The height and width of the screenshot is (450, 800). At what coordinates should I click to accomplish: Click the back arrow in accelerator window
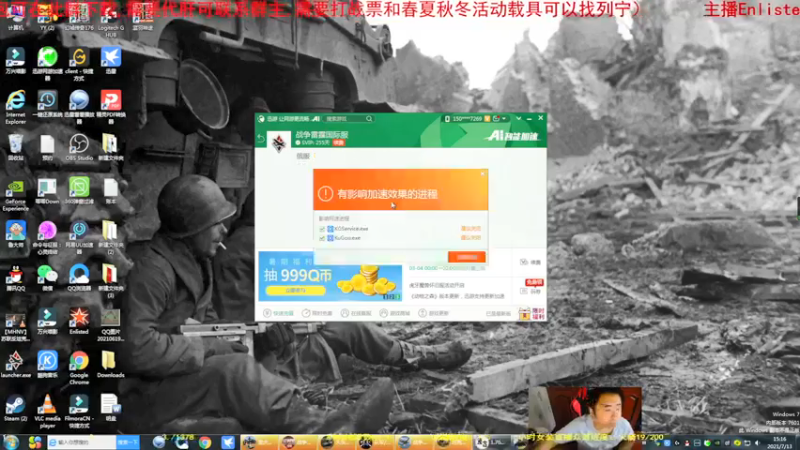pyautogui.click(x=261, y=138)
